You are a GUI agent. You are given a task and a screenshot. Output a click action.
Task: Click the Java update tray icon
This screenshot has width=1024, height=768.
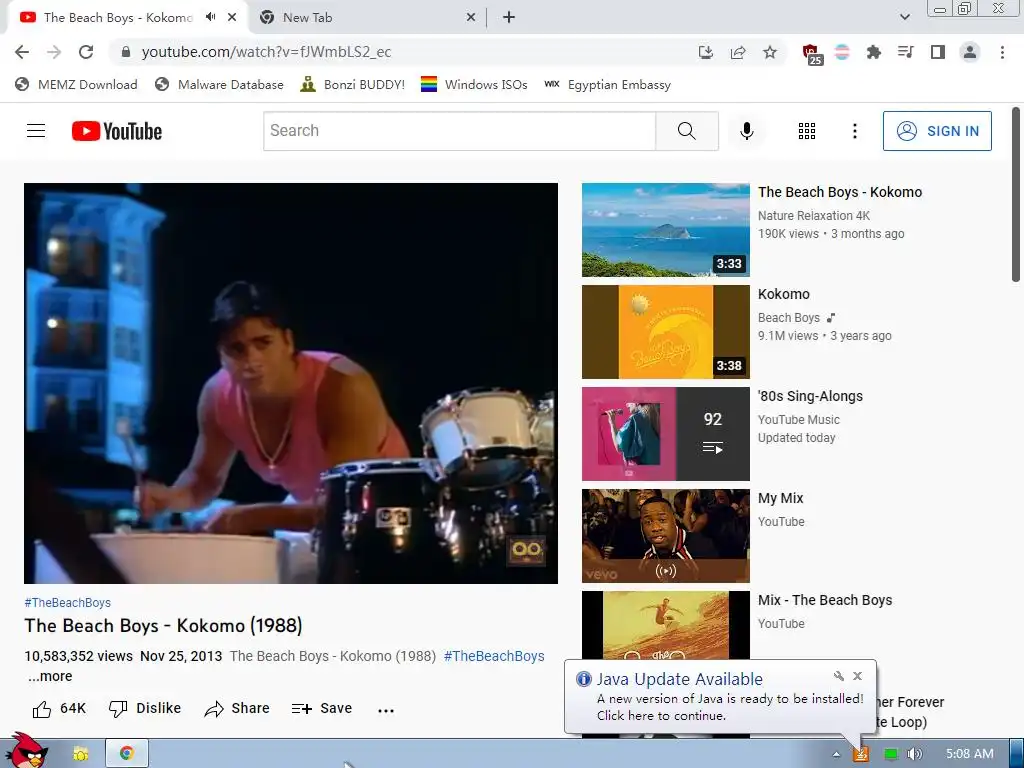coord(861,754)
